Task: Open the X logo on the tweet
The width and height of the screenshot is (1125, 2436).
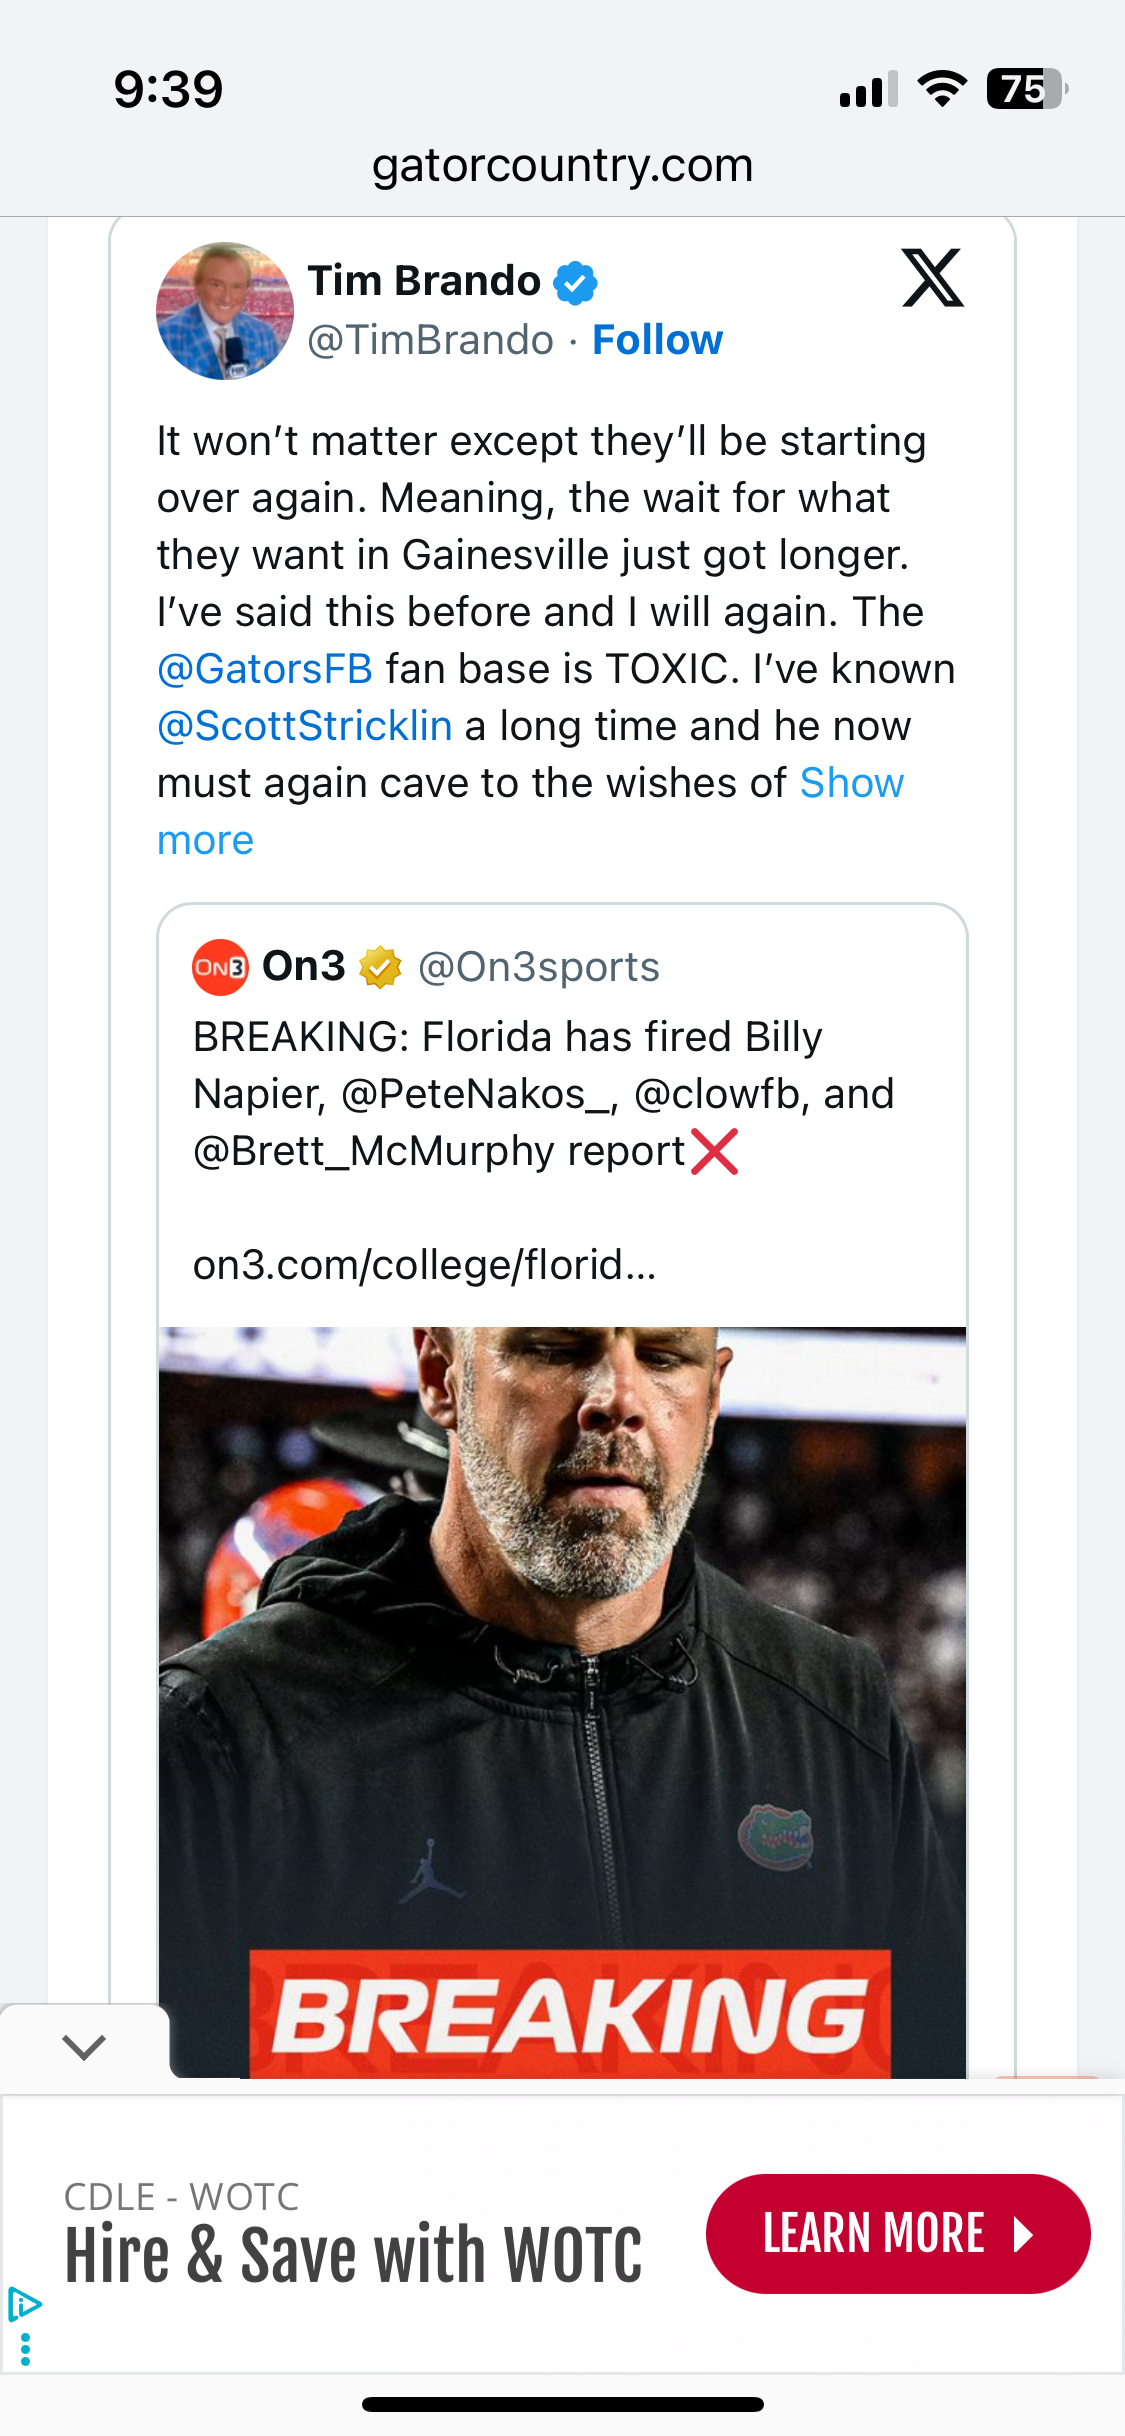Action: click(932, 278)
